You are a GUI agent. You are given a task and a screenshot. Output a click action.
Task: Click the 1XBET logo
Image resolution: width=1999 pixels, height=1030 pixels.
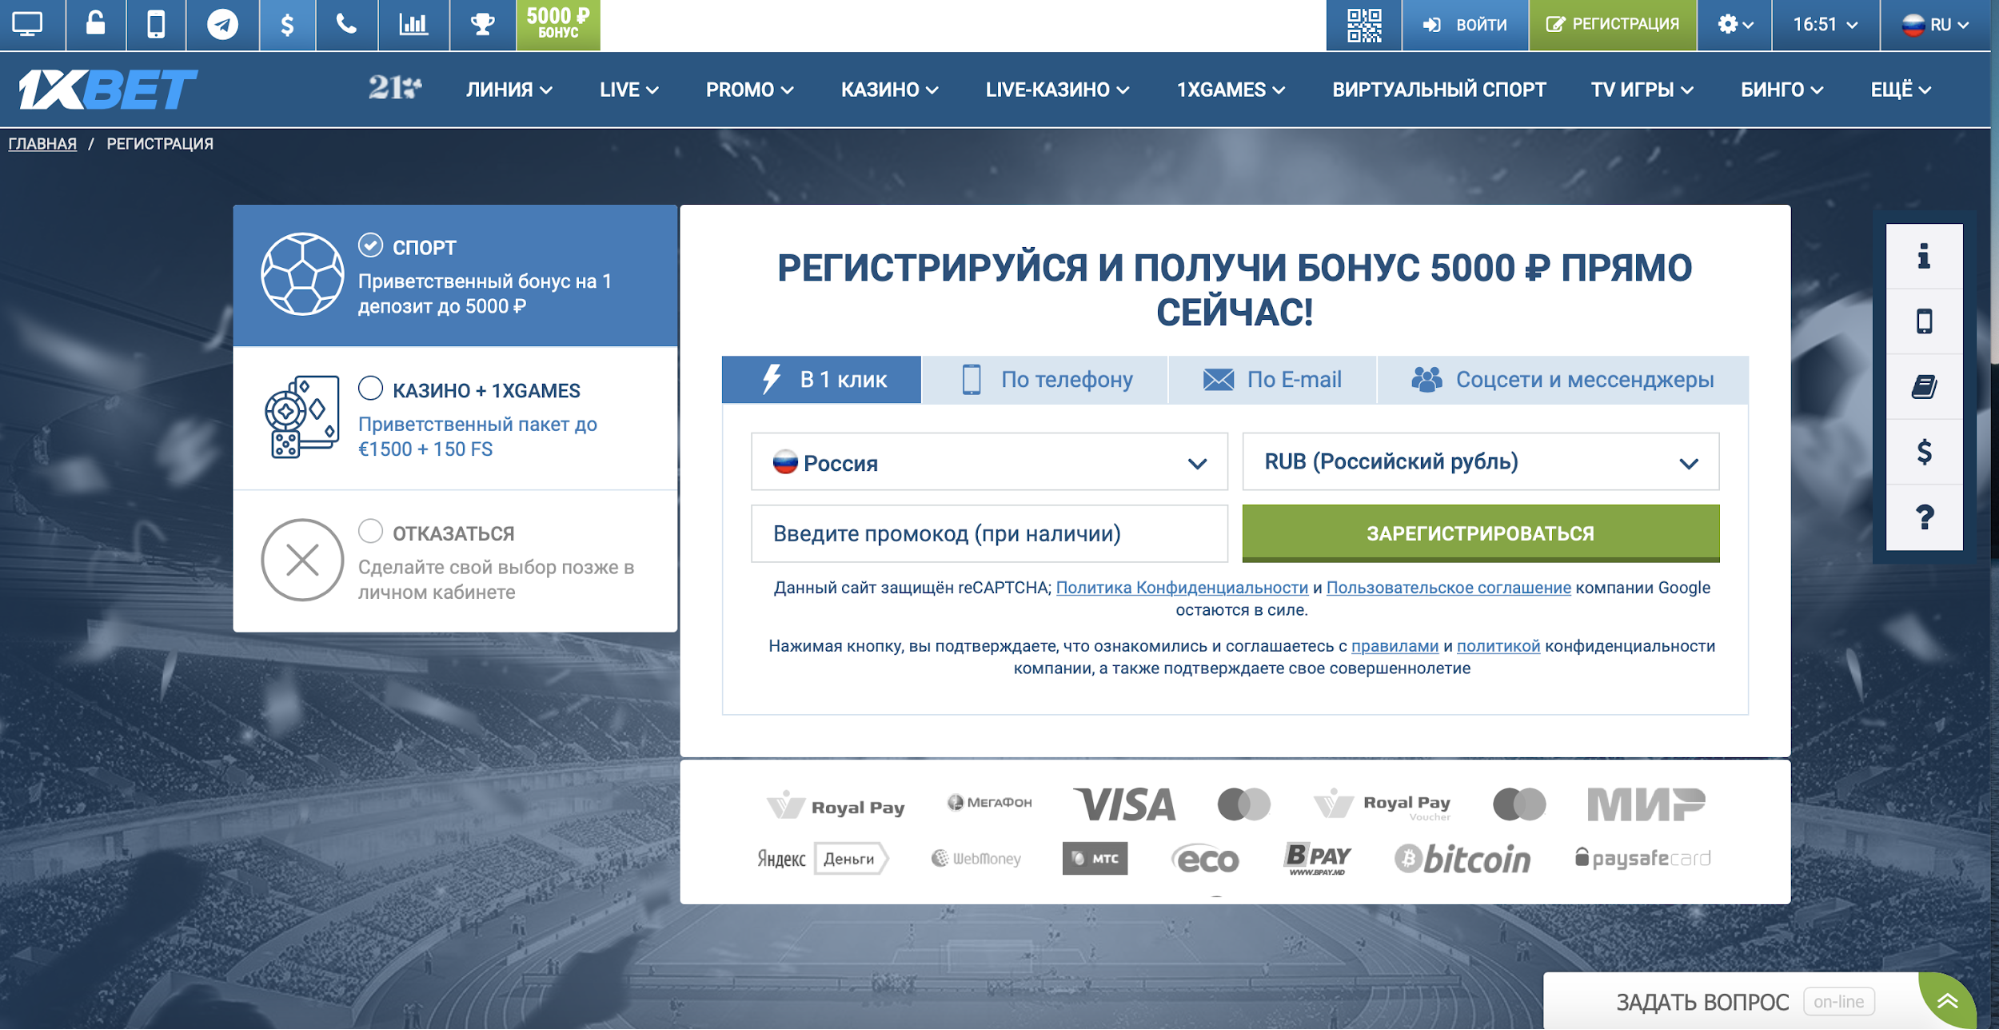click(108, 90)
